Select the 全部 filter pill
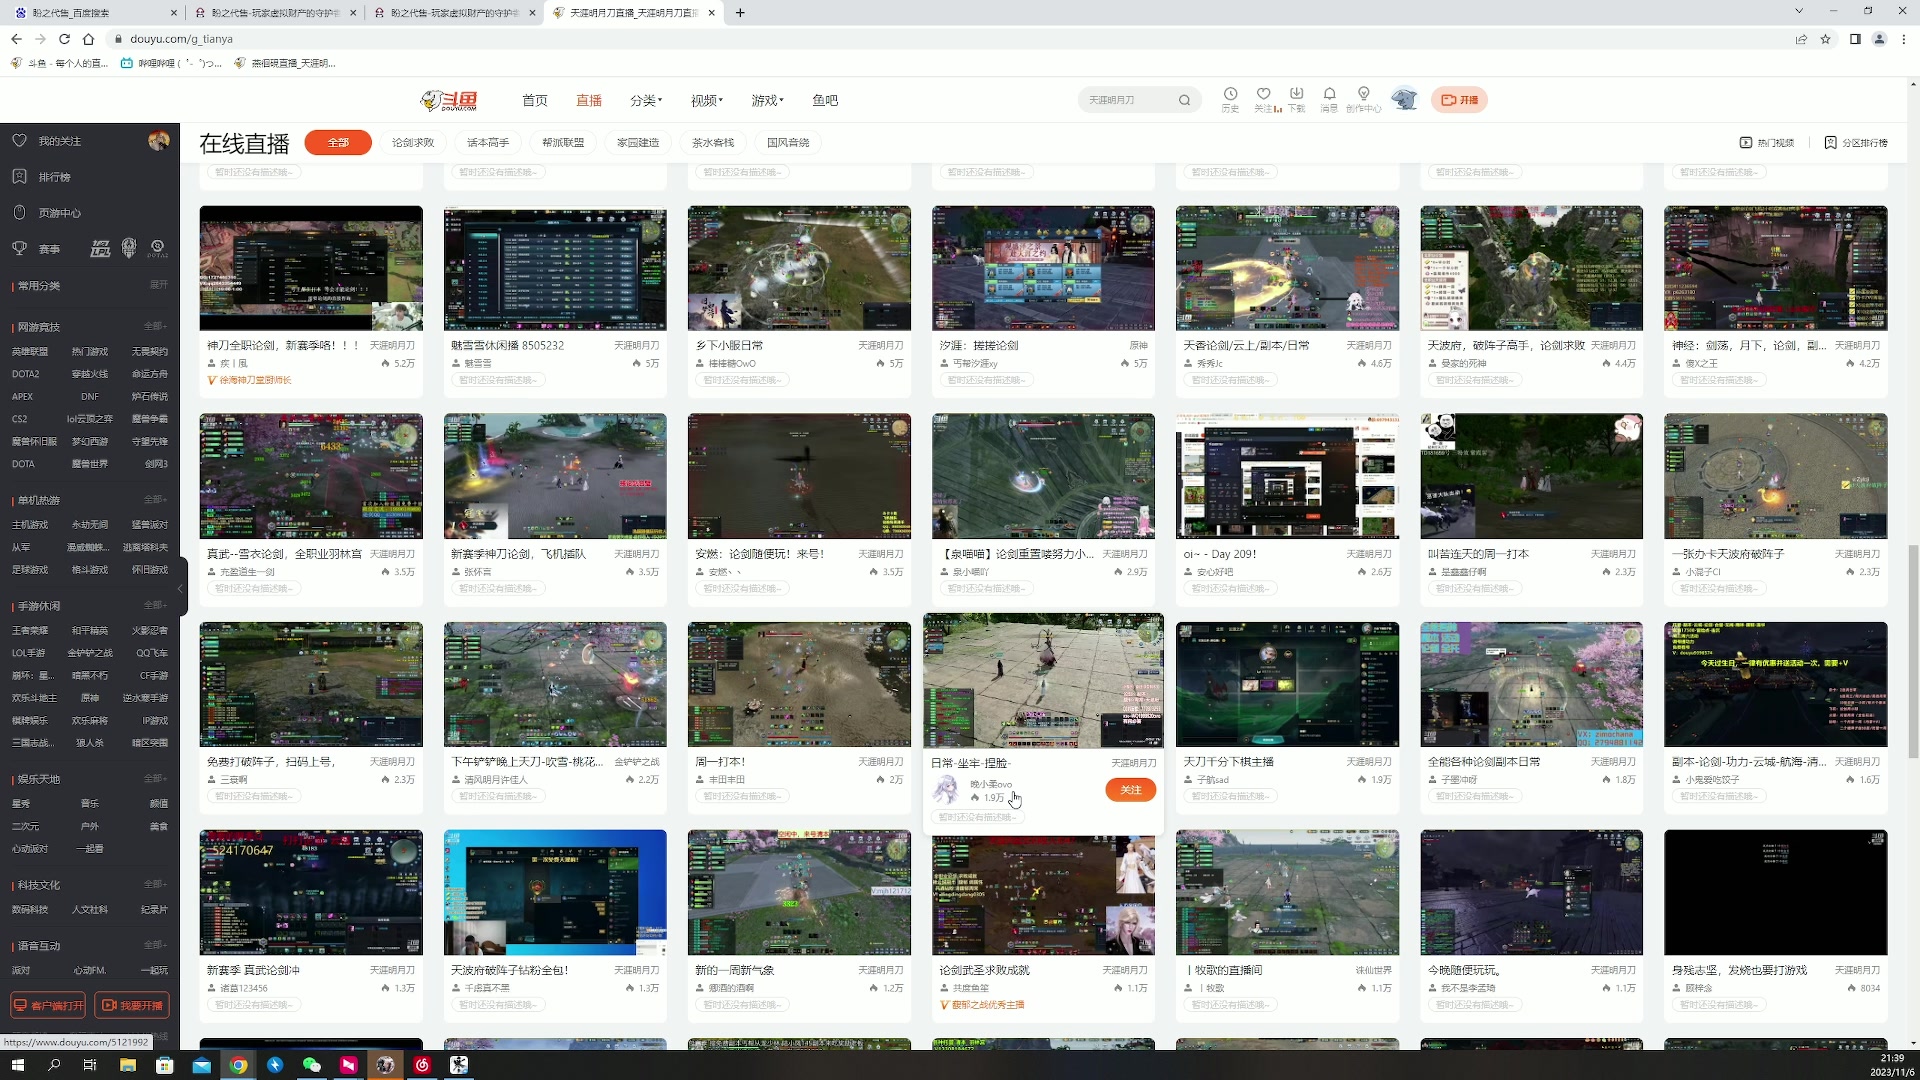The image size is (1920, 1080). pos(338,143)
